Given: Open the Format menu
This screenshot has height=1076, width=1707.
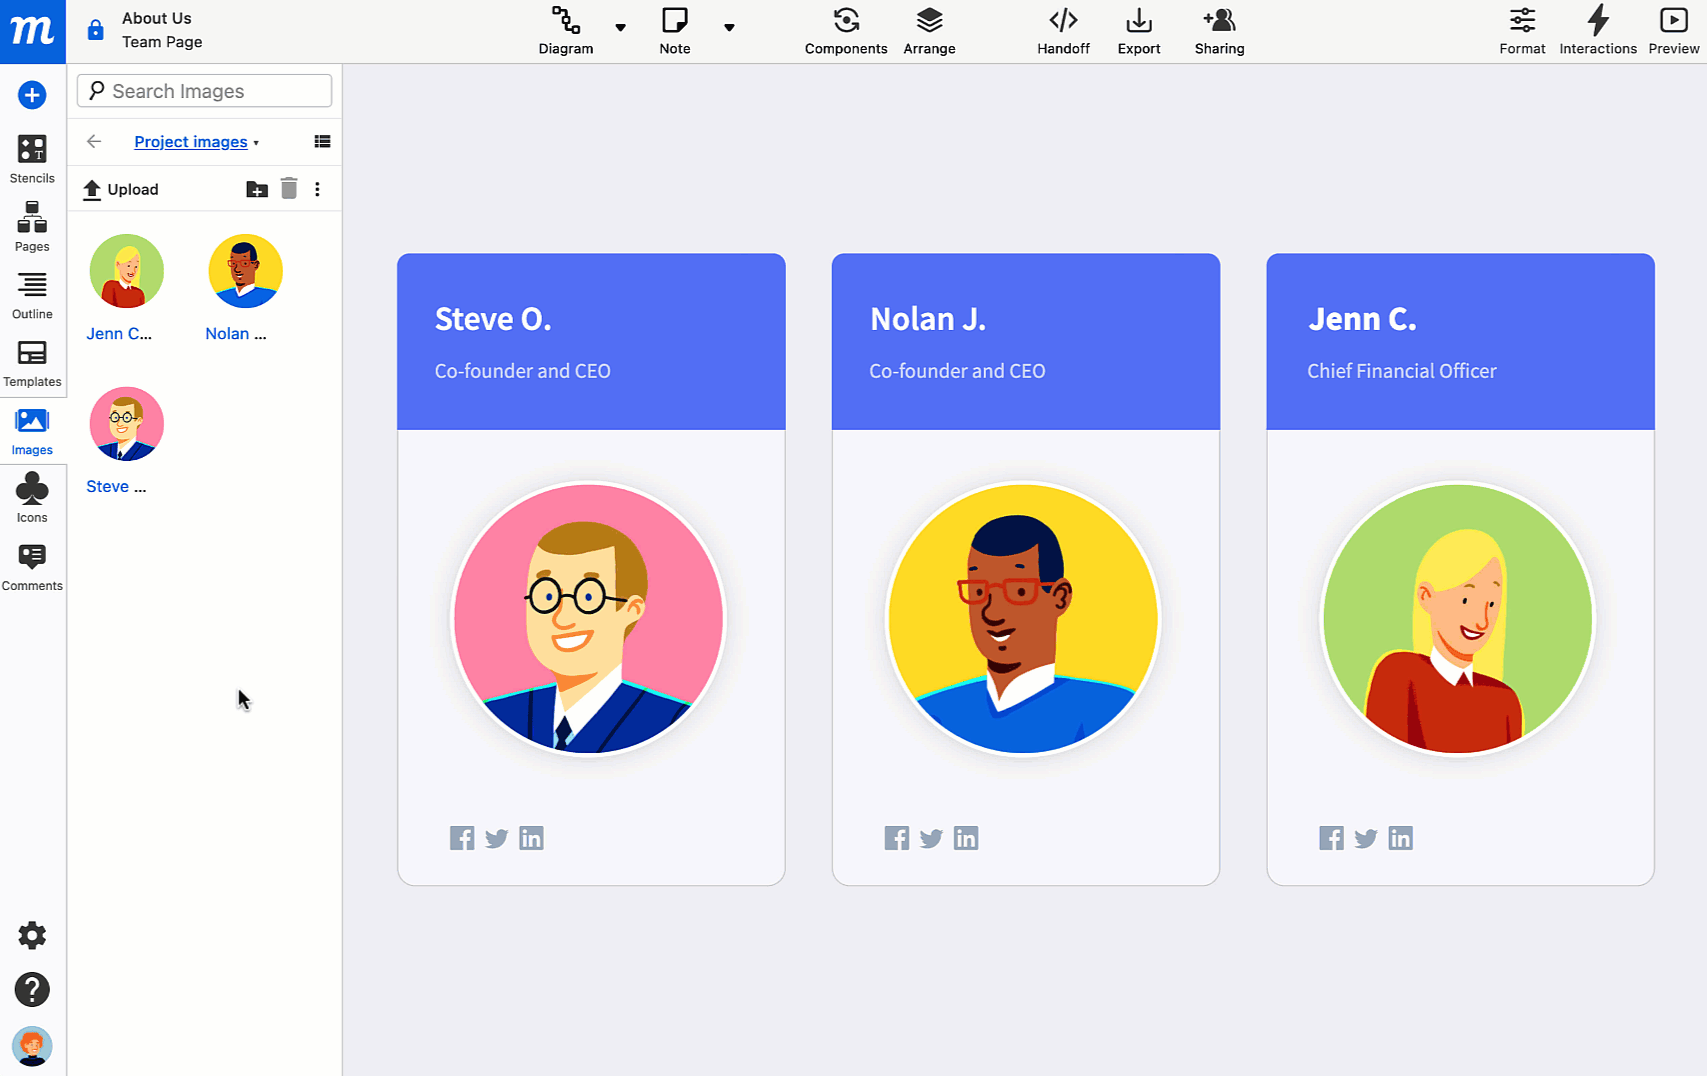Looking at the screenshot, I should click(x=1522, y=30).
